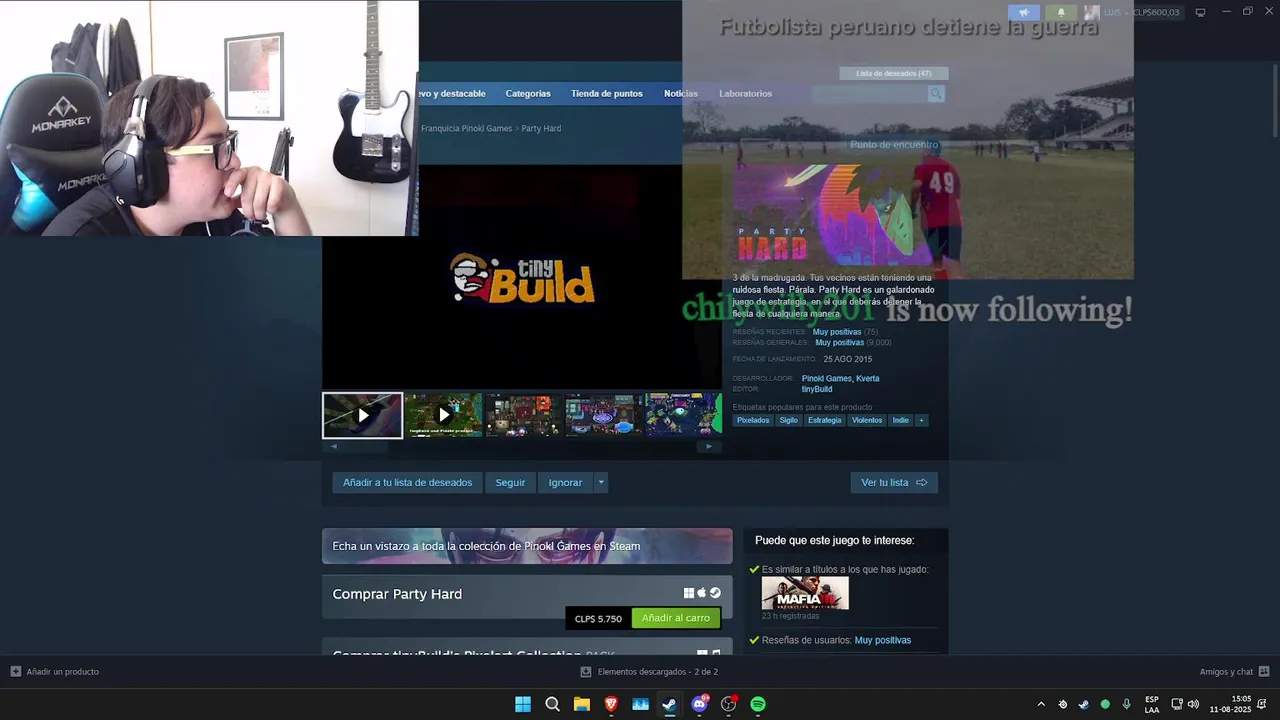Open Punto de encuentro link
Image resolution: width=1280 pixels, height=720 pixels.
[894, 144]
